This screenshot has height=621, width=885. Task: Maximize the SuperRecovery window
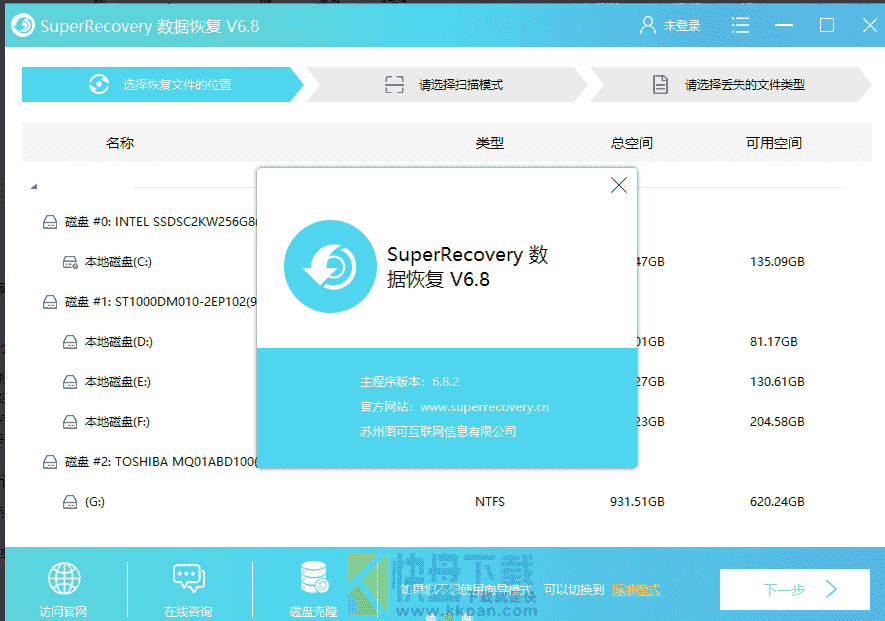pyautogui.click(x=827, y=25)
